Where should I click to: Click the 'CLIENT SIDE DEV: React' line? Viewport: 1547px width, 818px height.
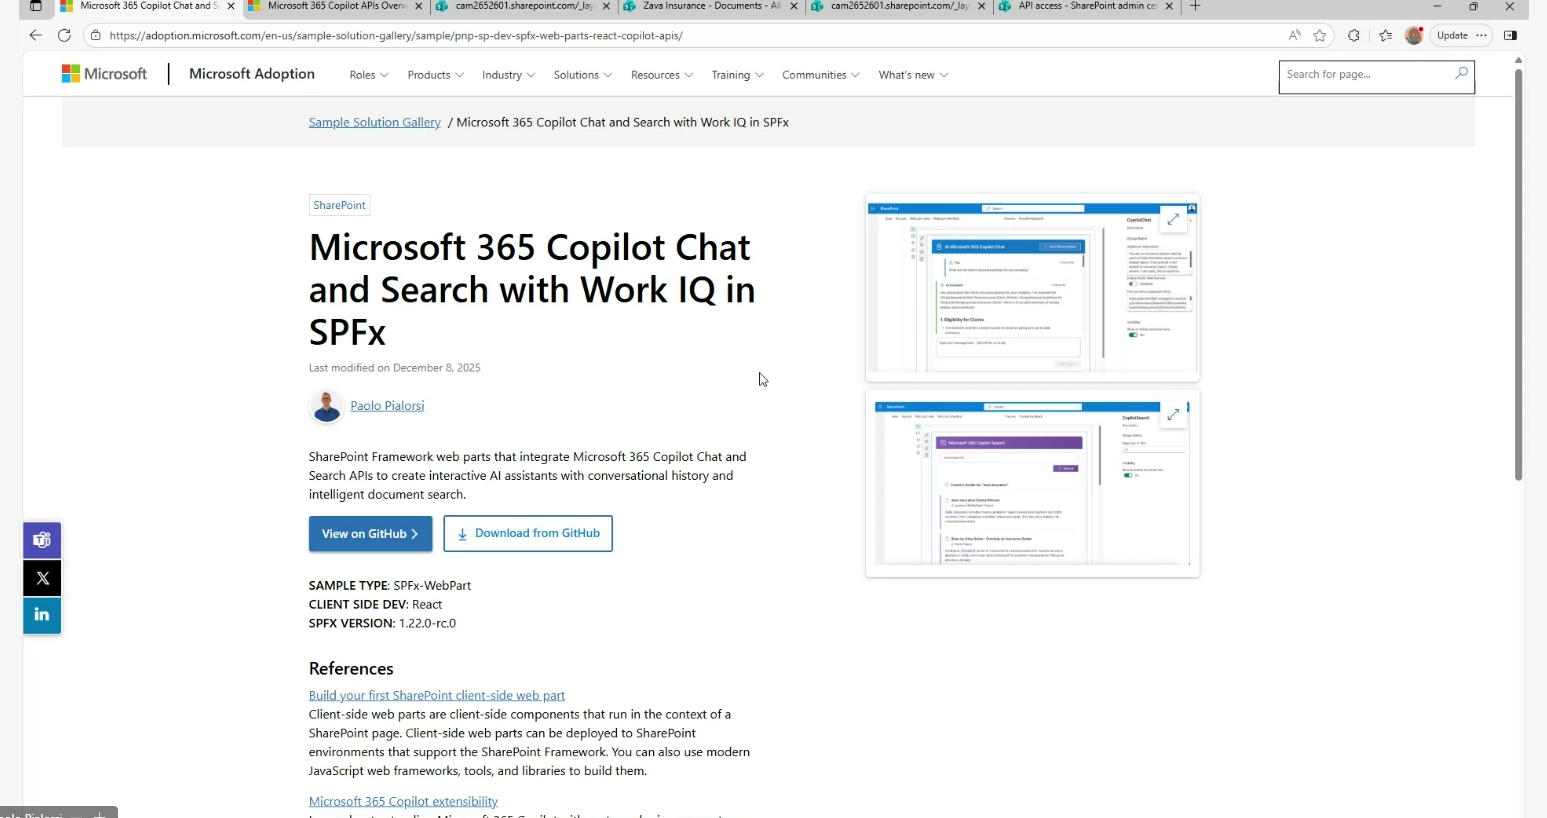click(375, 604)
